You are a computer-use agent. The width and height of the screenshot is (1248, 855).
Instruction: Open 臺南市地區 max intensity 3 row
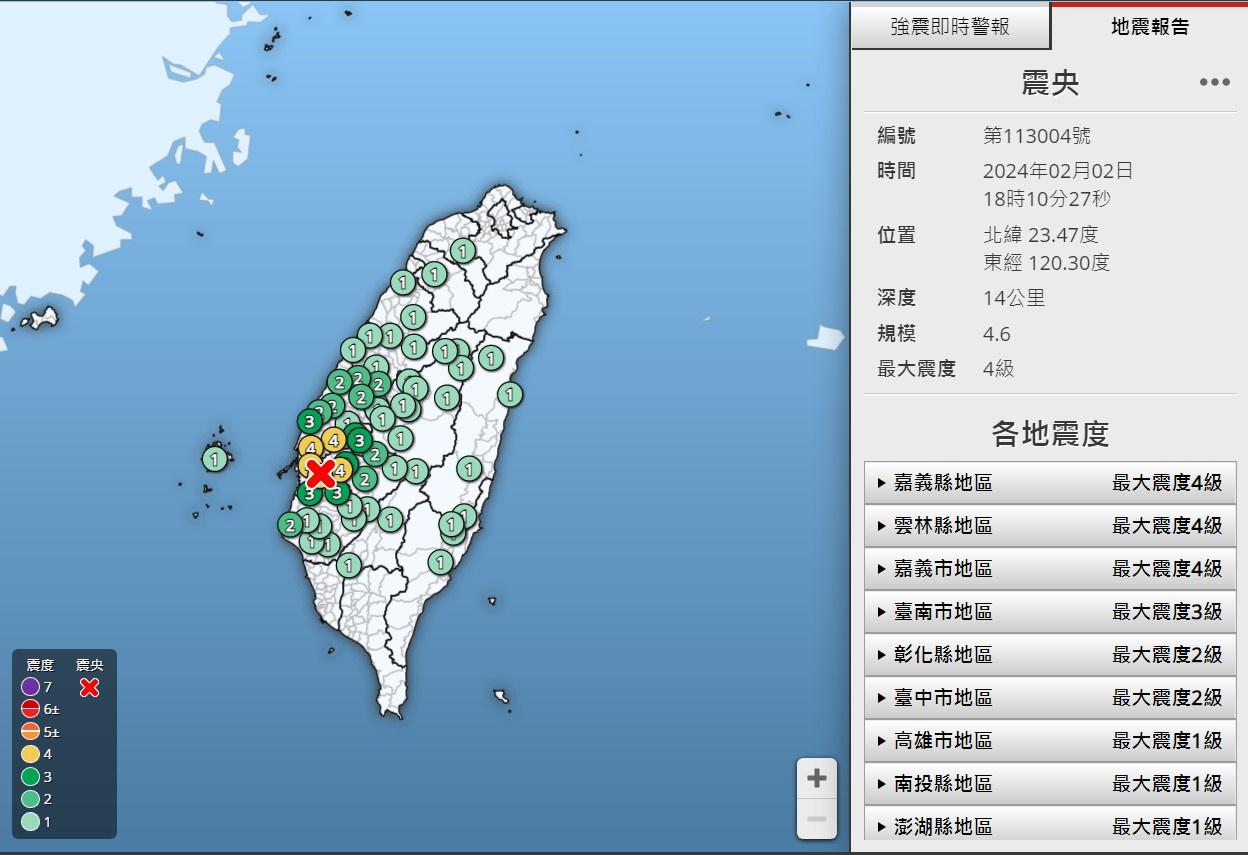click(x=1050, y=612)
